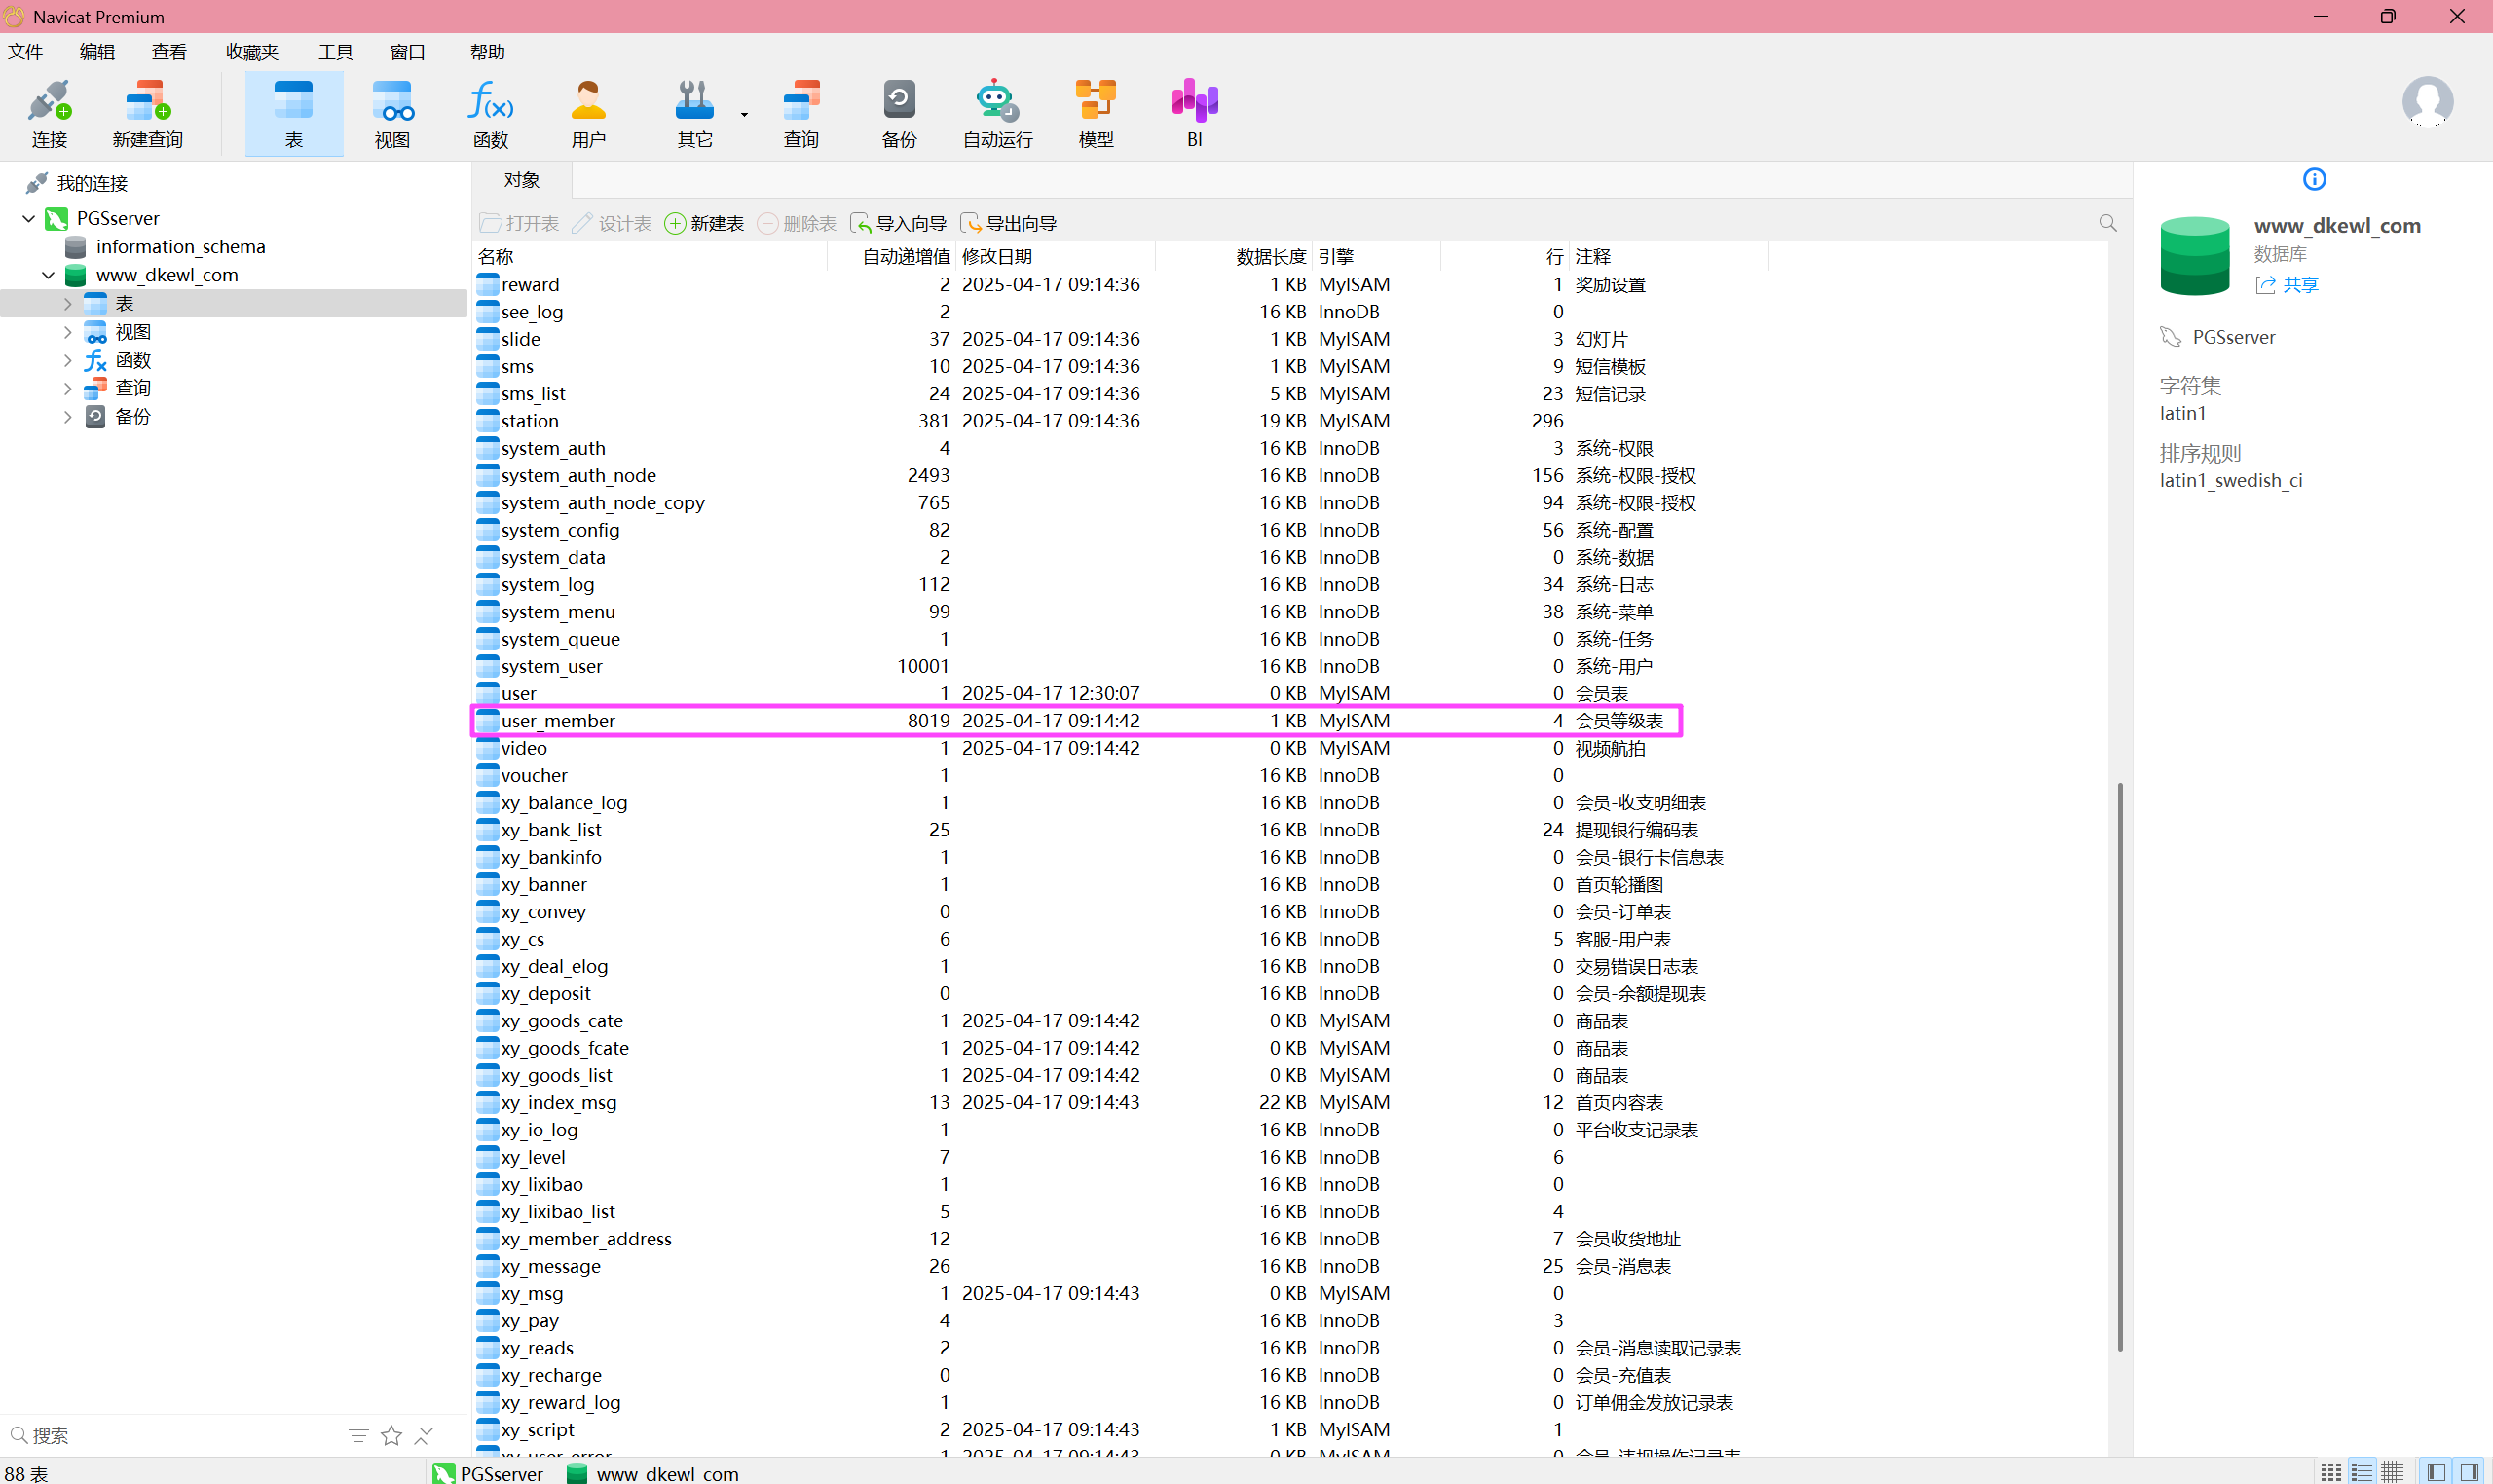The width and height of the screenshot is (2493, 1484).
Task: Open the 视图 views toolbar icon
Action: [392, 114]
